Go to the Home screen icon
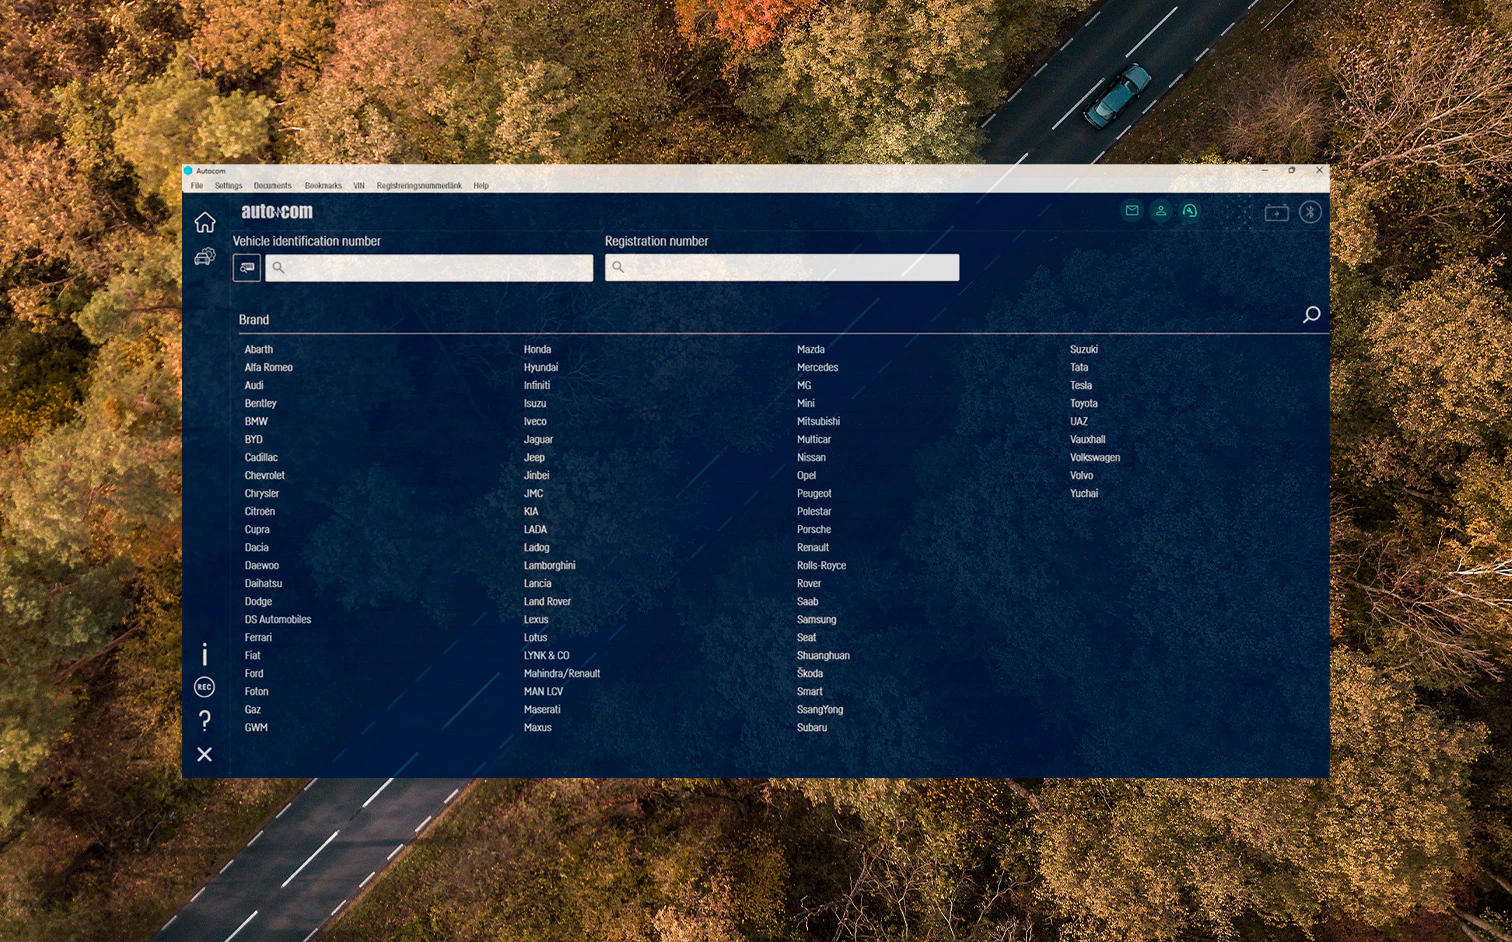 point(205,222)
